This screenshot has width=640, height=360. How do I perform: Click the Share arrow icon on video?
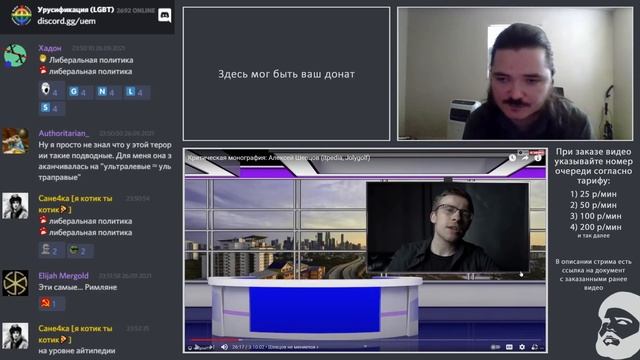tap(525, 158)
